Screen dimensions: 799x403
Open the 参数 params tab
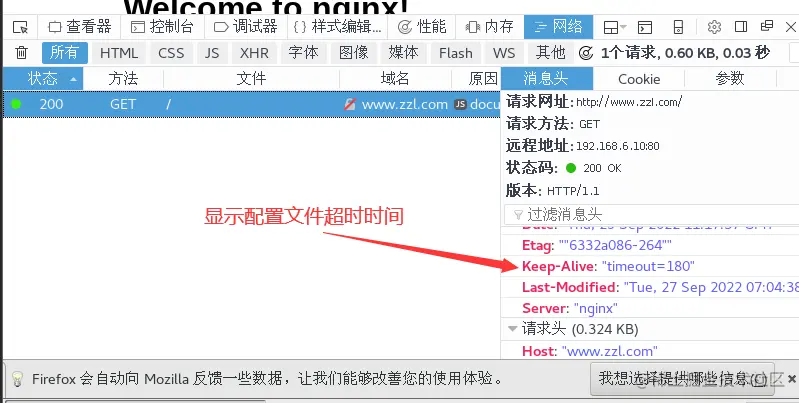point(730,78)
